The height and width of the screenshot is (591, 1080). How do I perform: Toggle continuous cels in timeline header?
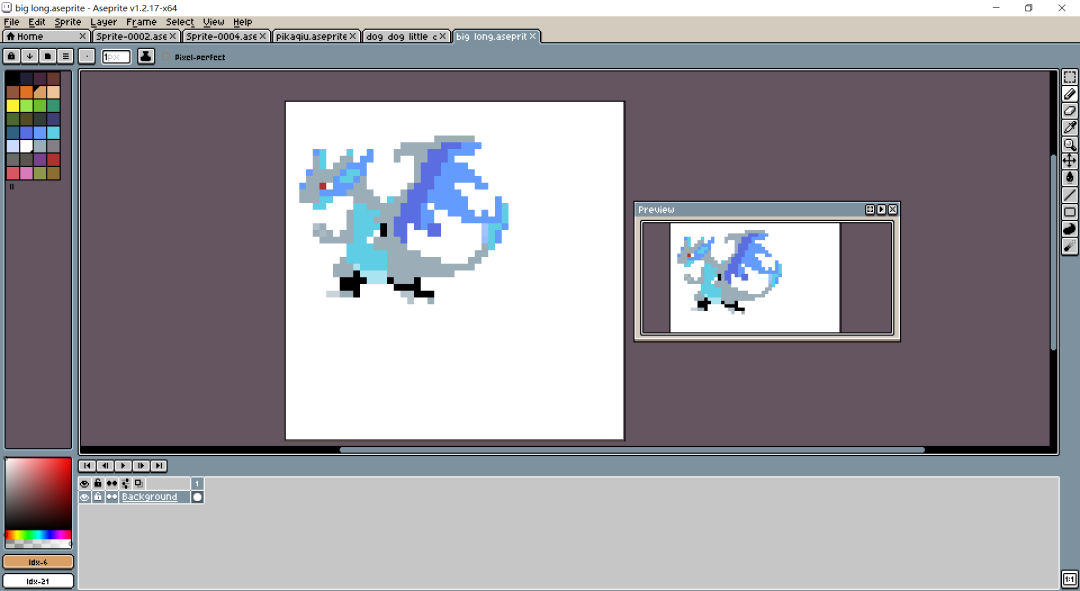[112, 484]
